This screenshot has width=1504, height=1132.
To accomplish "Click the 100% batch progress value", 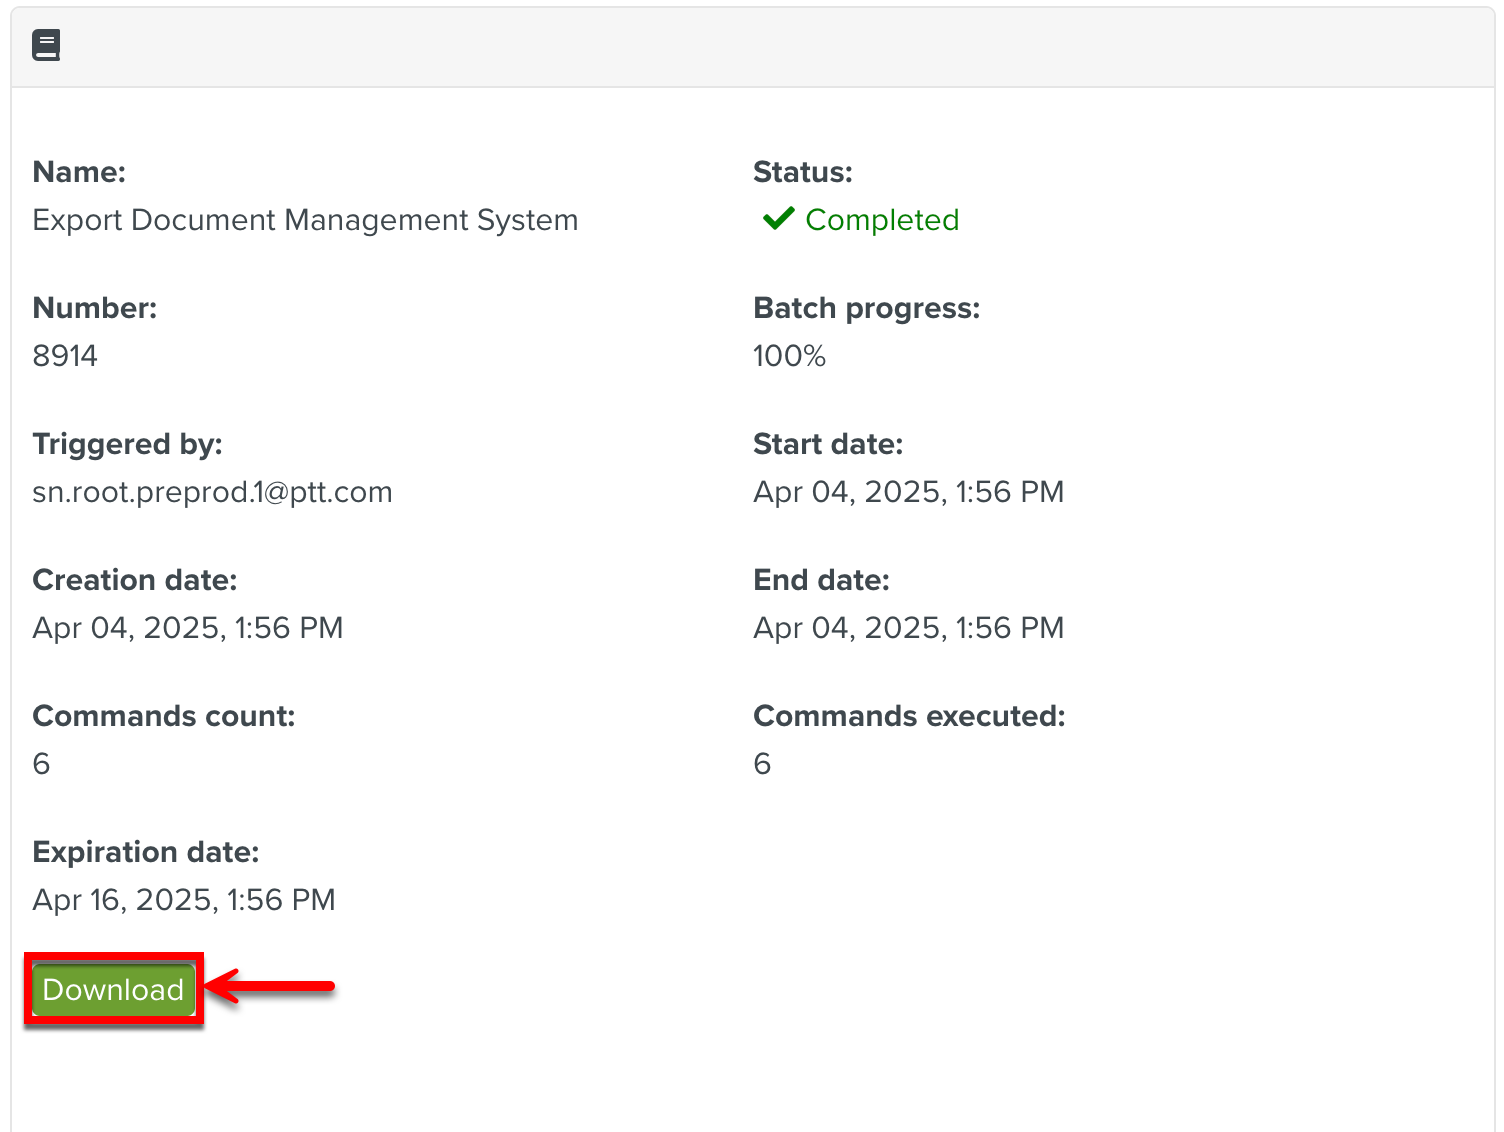I will (x=789, y=356).
